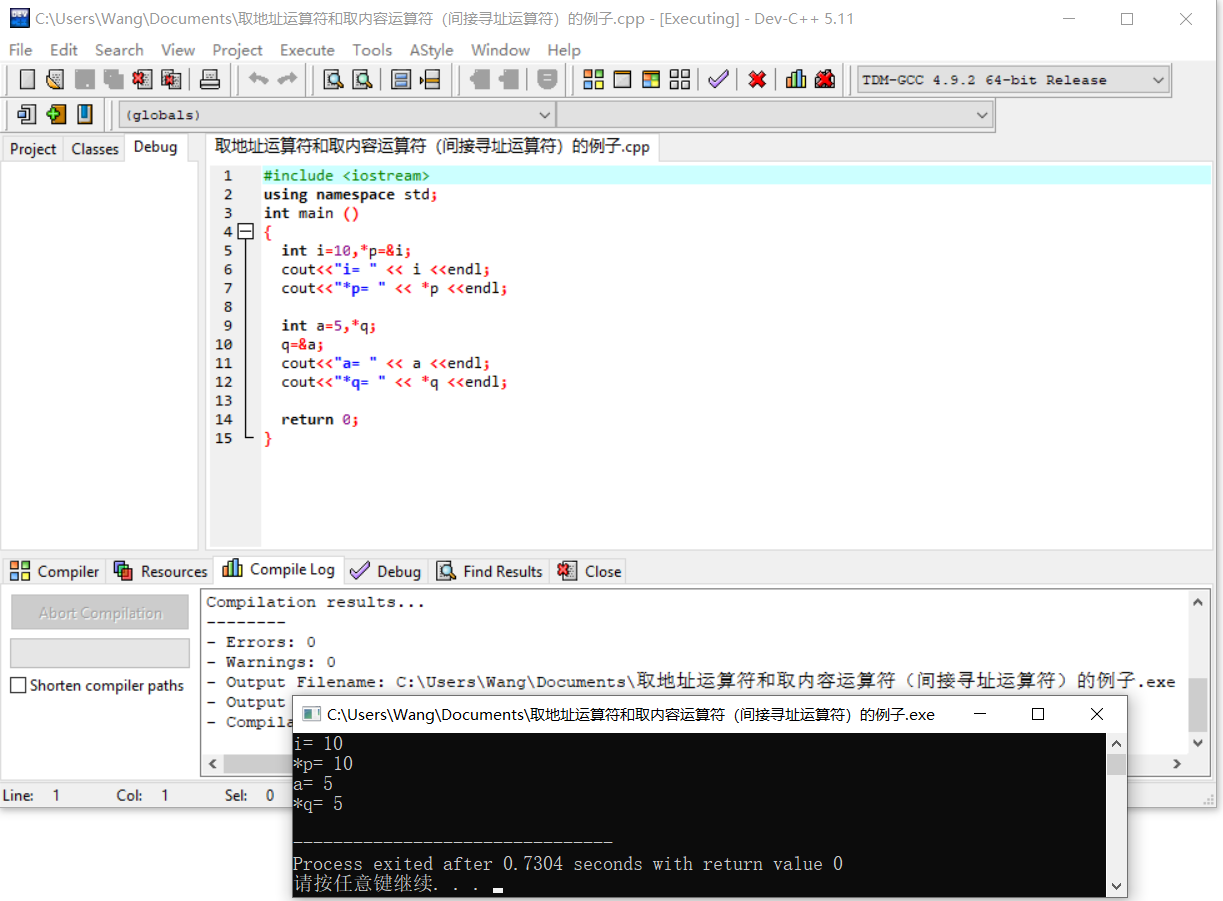The width and height of the screenshot is (1223, 901).
Task: Click the delete profiling information icon
Action: 825,80
